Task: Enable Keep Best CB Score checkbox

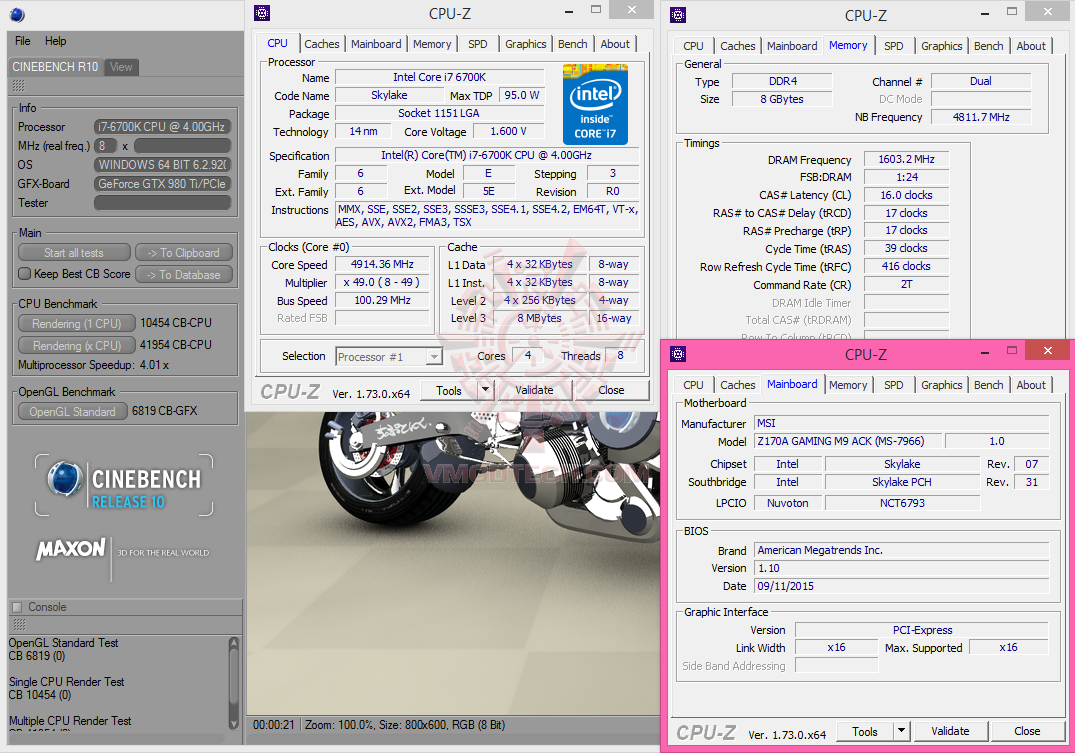Action: tap(25, 274)
